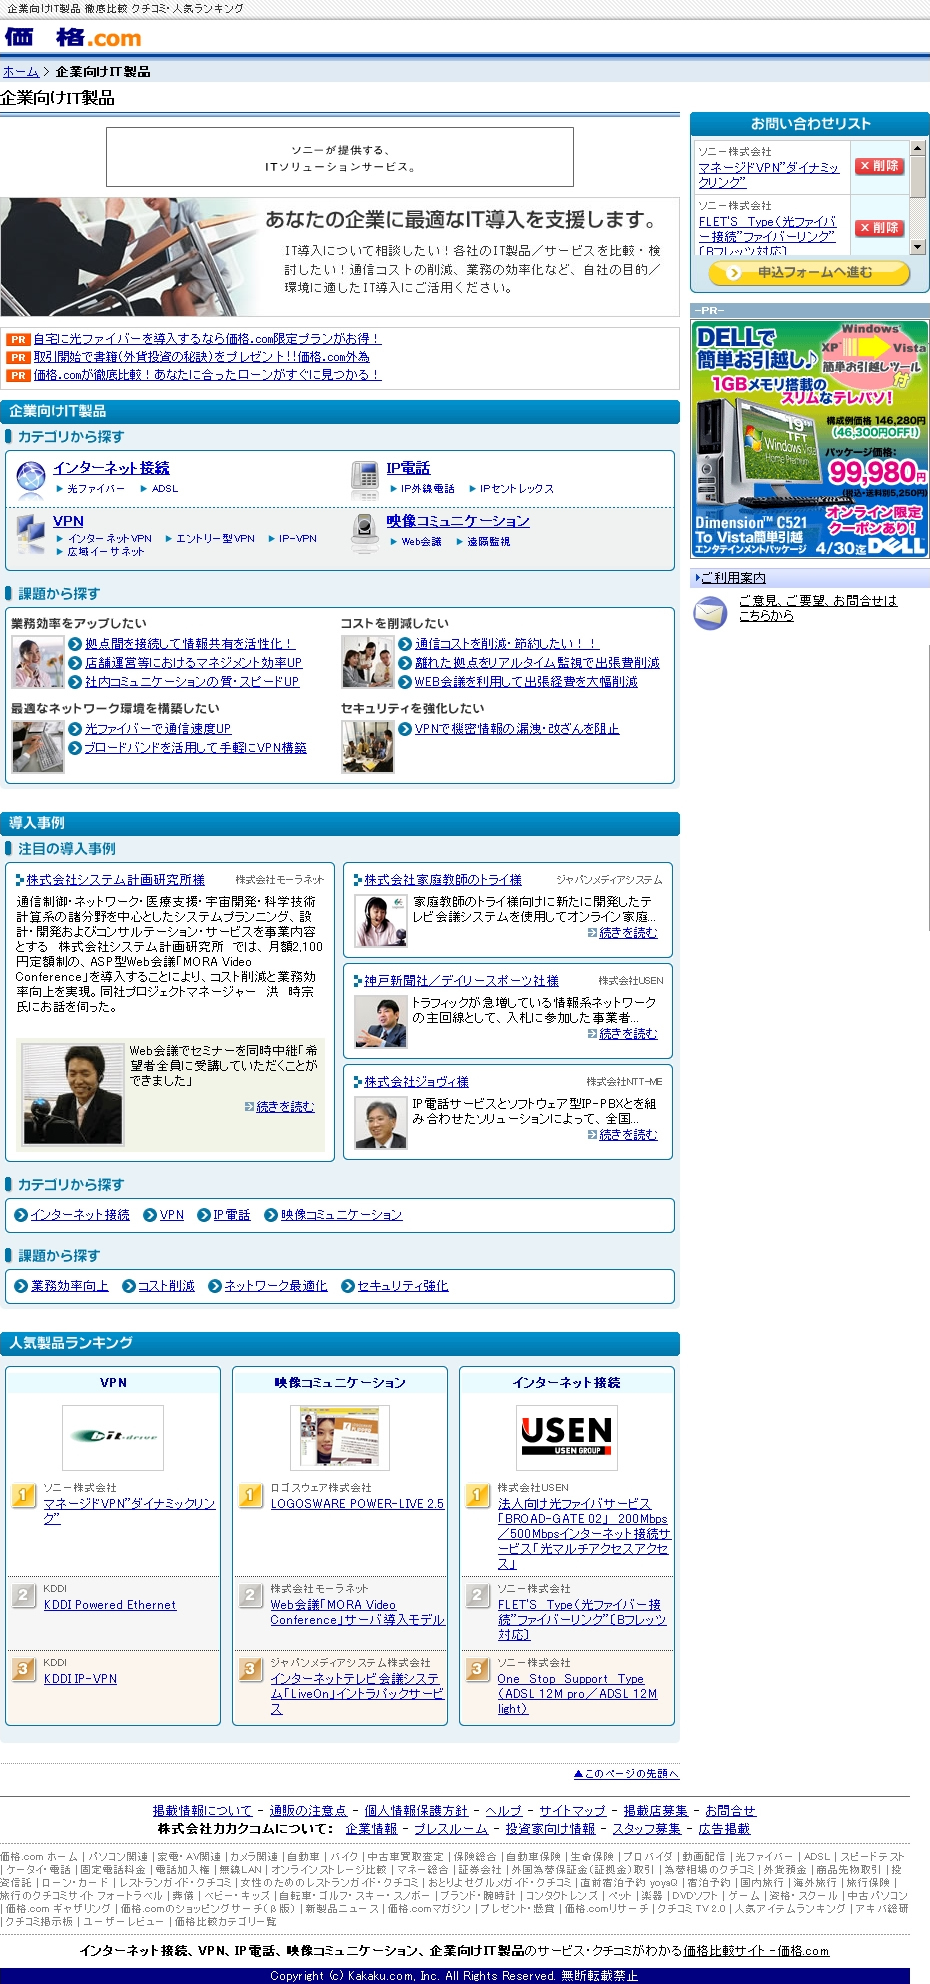Click the arrow icon before 株式会社システム計画研究所様

click(20, 880)
